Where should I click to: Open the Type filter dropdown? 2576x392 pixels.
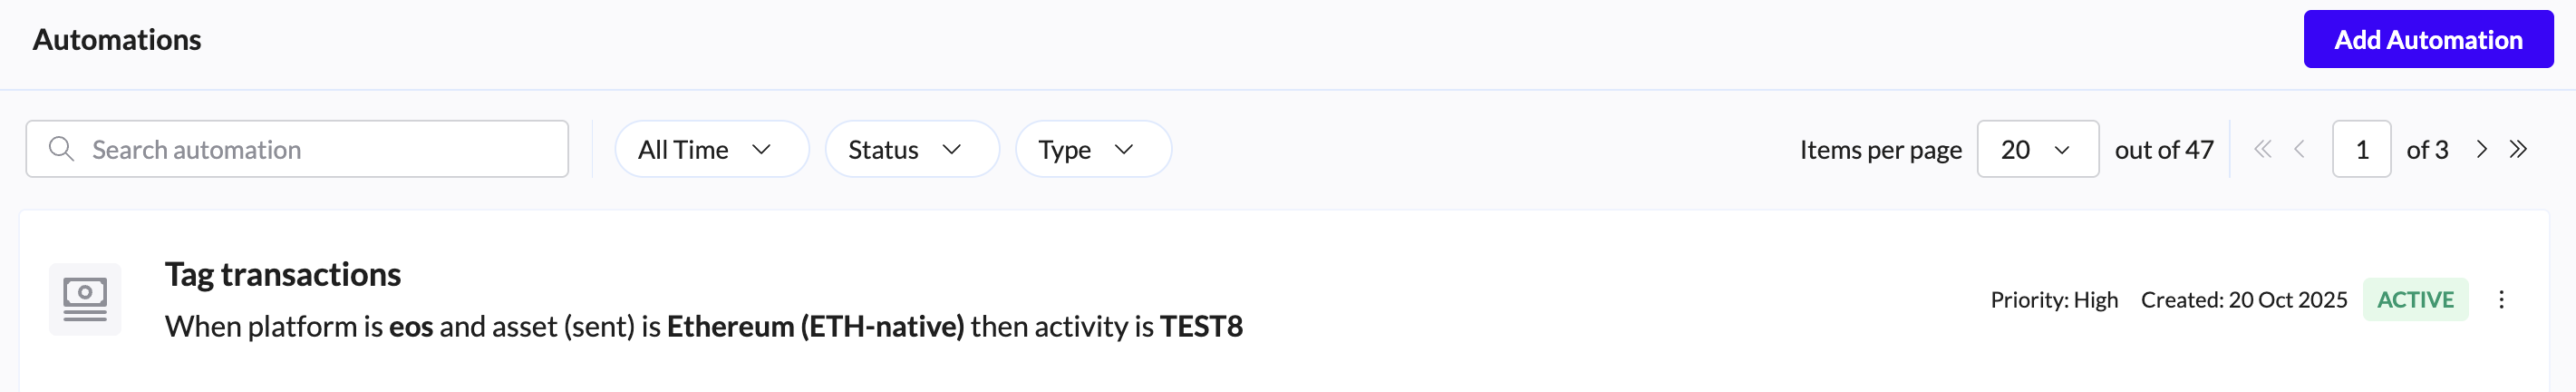click(x=1092, y=150)
